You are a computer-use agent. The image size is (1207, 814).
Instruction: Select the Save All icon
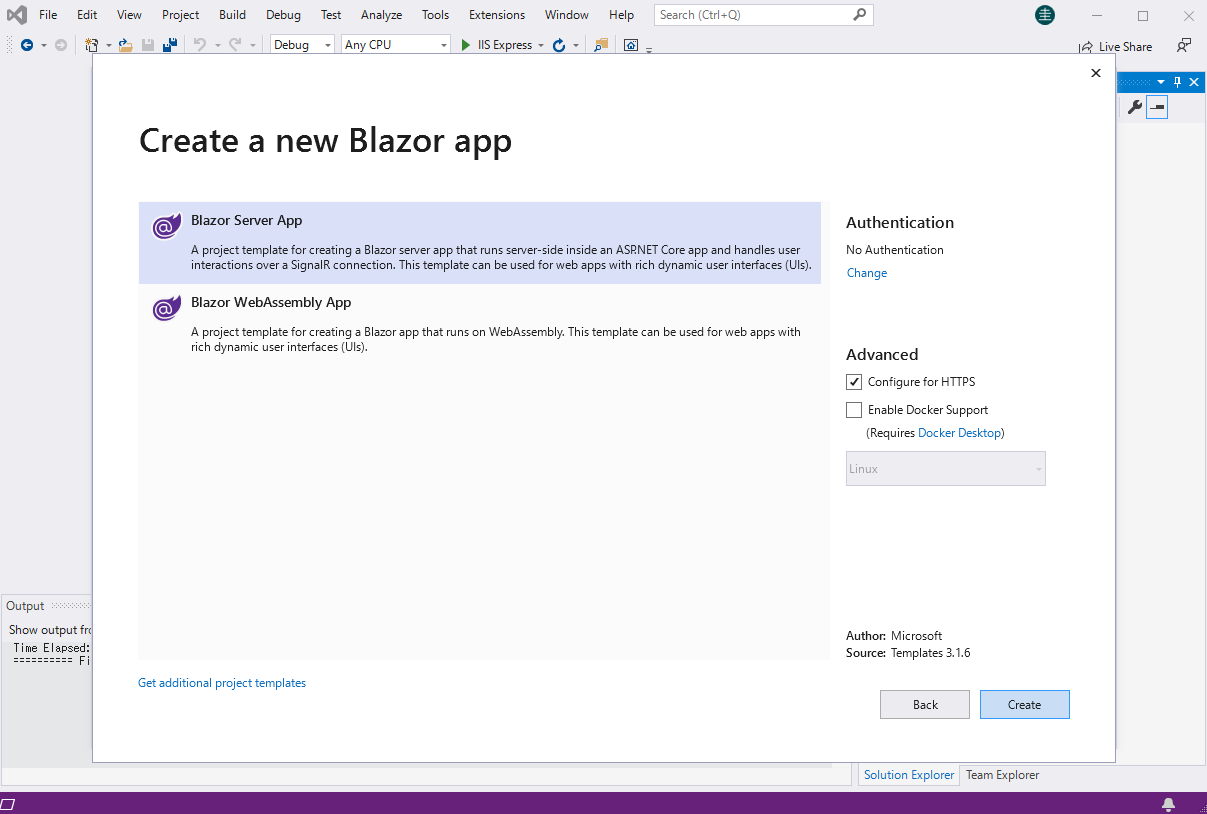(168, 44)
